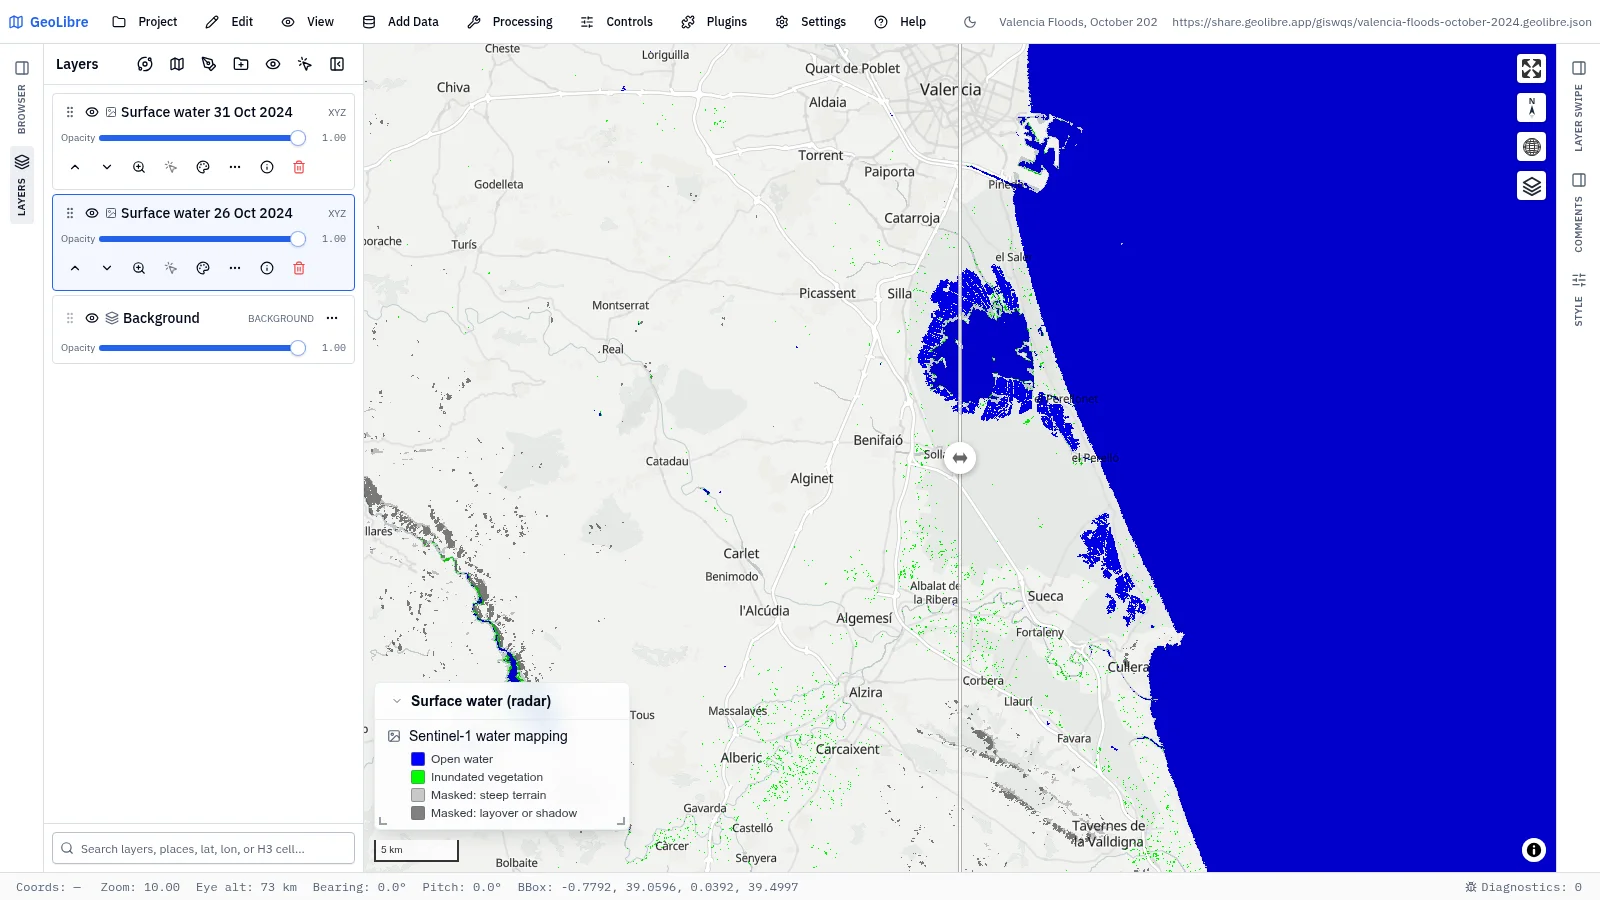1600x900 pixels.
Task: Open the Project menu
Action: (145, 22)
